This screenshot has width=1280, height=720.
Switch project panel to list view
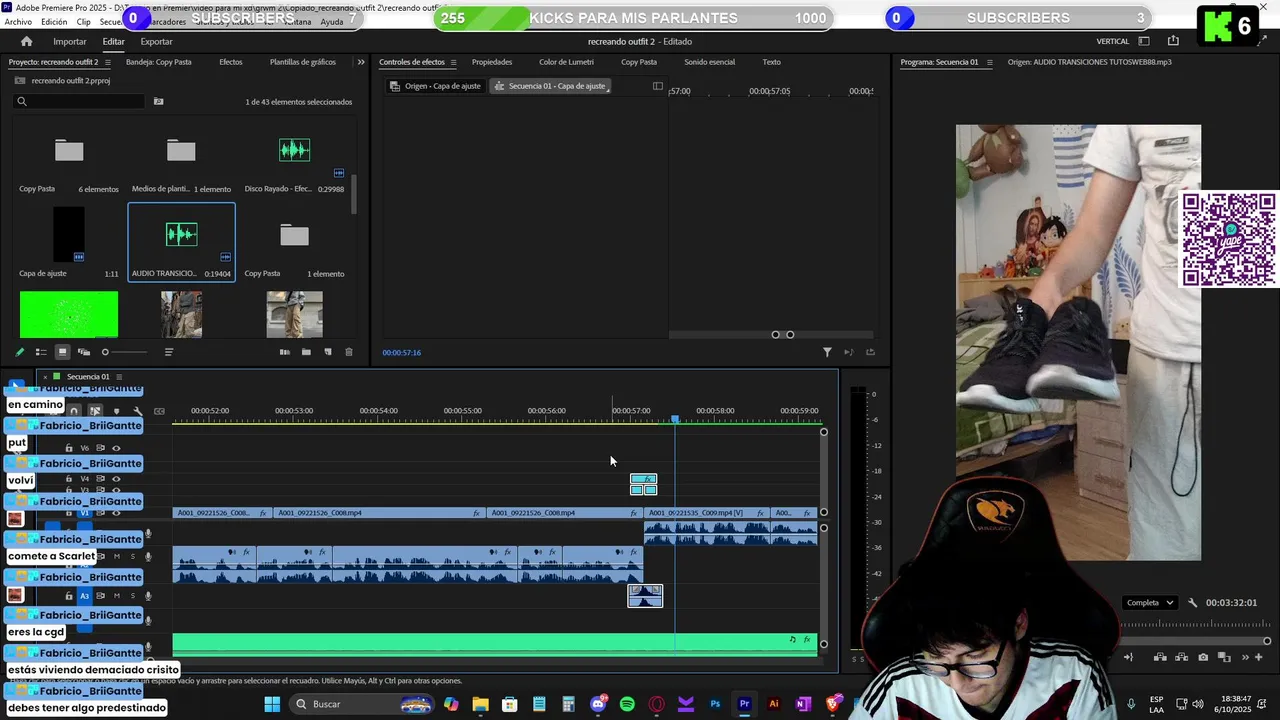(41, 352)
